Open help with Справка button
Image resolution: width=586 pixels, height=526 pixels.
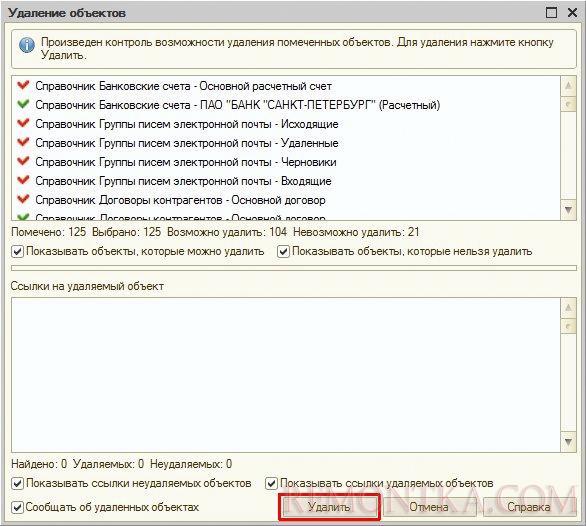(529, 507)
